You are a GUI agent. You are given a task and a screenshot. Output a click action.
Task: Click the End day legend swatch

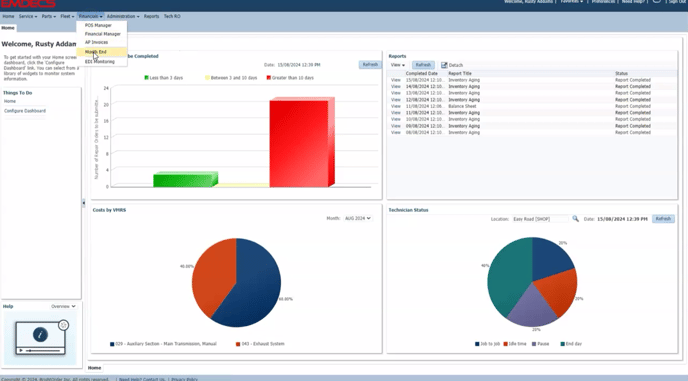563,344
